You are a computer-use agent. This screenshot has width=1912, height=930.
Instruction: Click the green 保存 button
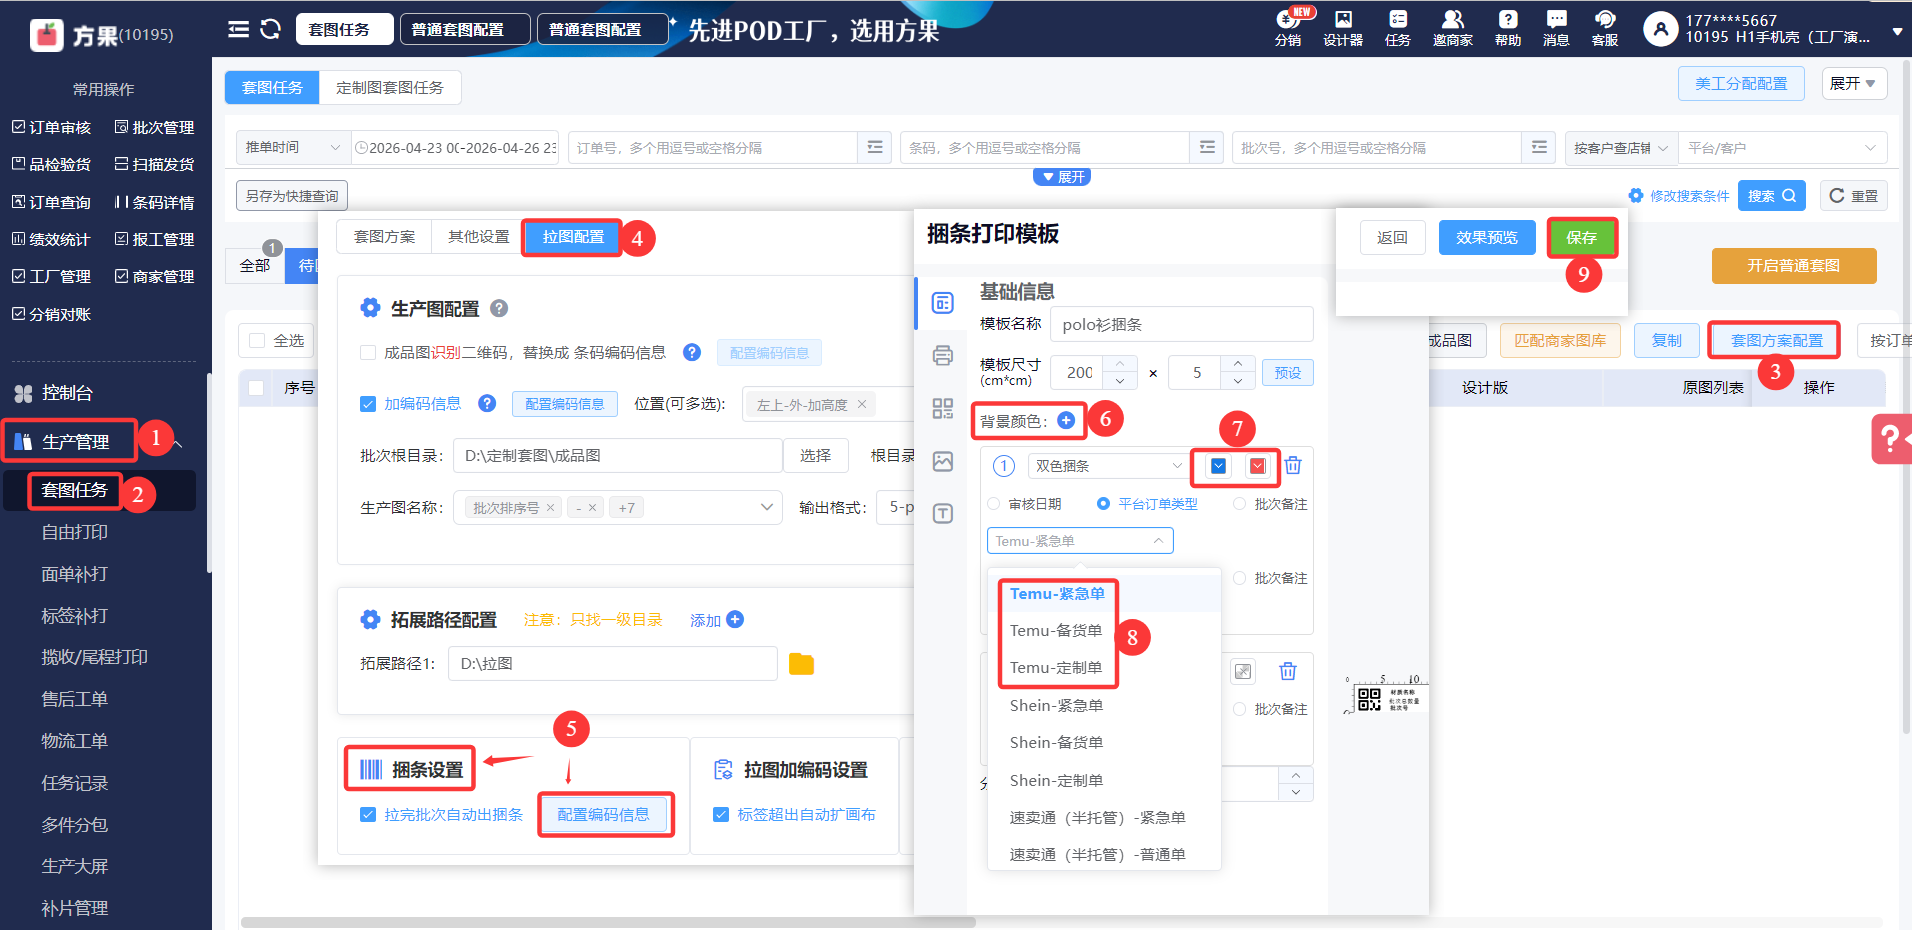tap(1581, 238)
